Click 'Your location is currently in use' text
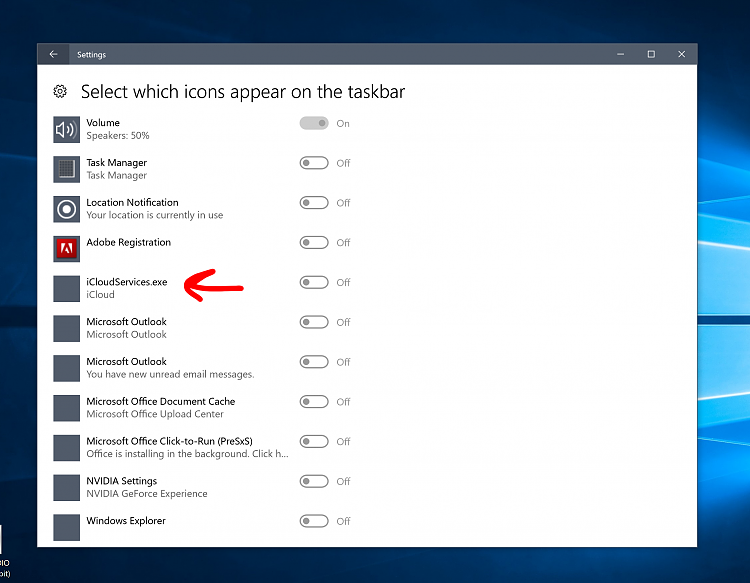 coord(154,215)
